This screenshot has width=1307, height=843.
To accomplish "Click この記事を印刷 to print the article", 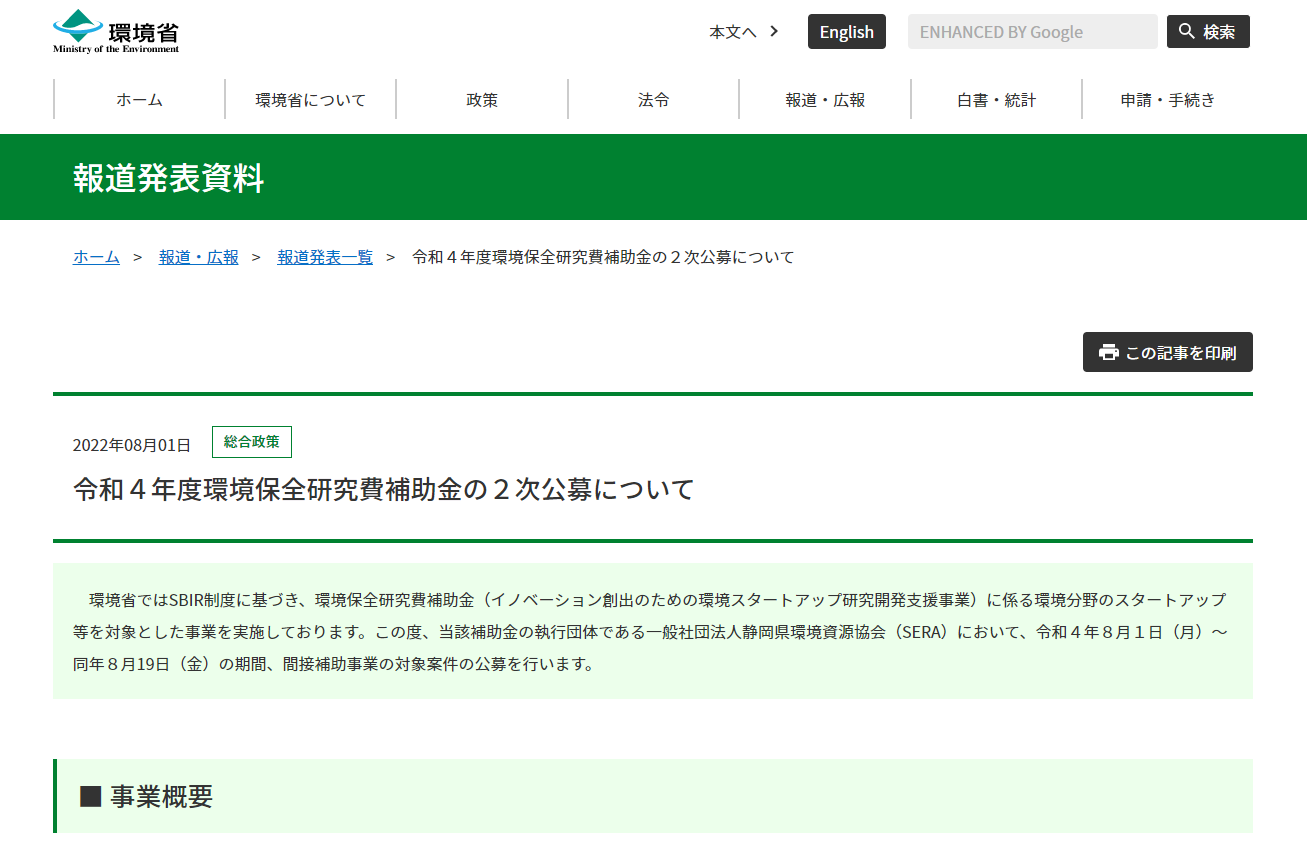I will (x=1167, y=352).
